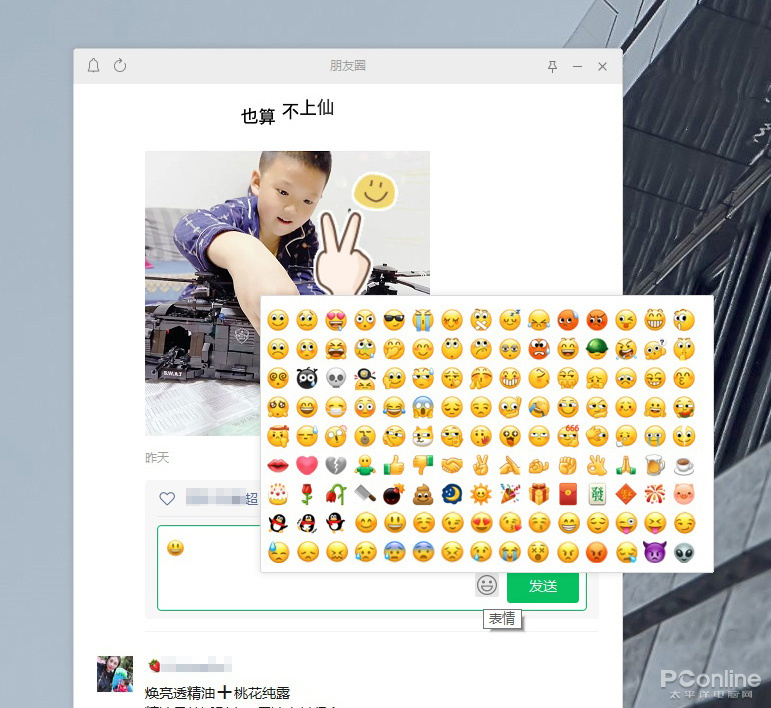Open the emoji picker smiley button
Viewport: 771px width, 708px height.
[487, 585]
